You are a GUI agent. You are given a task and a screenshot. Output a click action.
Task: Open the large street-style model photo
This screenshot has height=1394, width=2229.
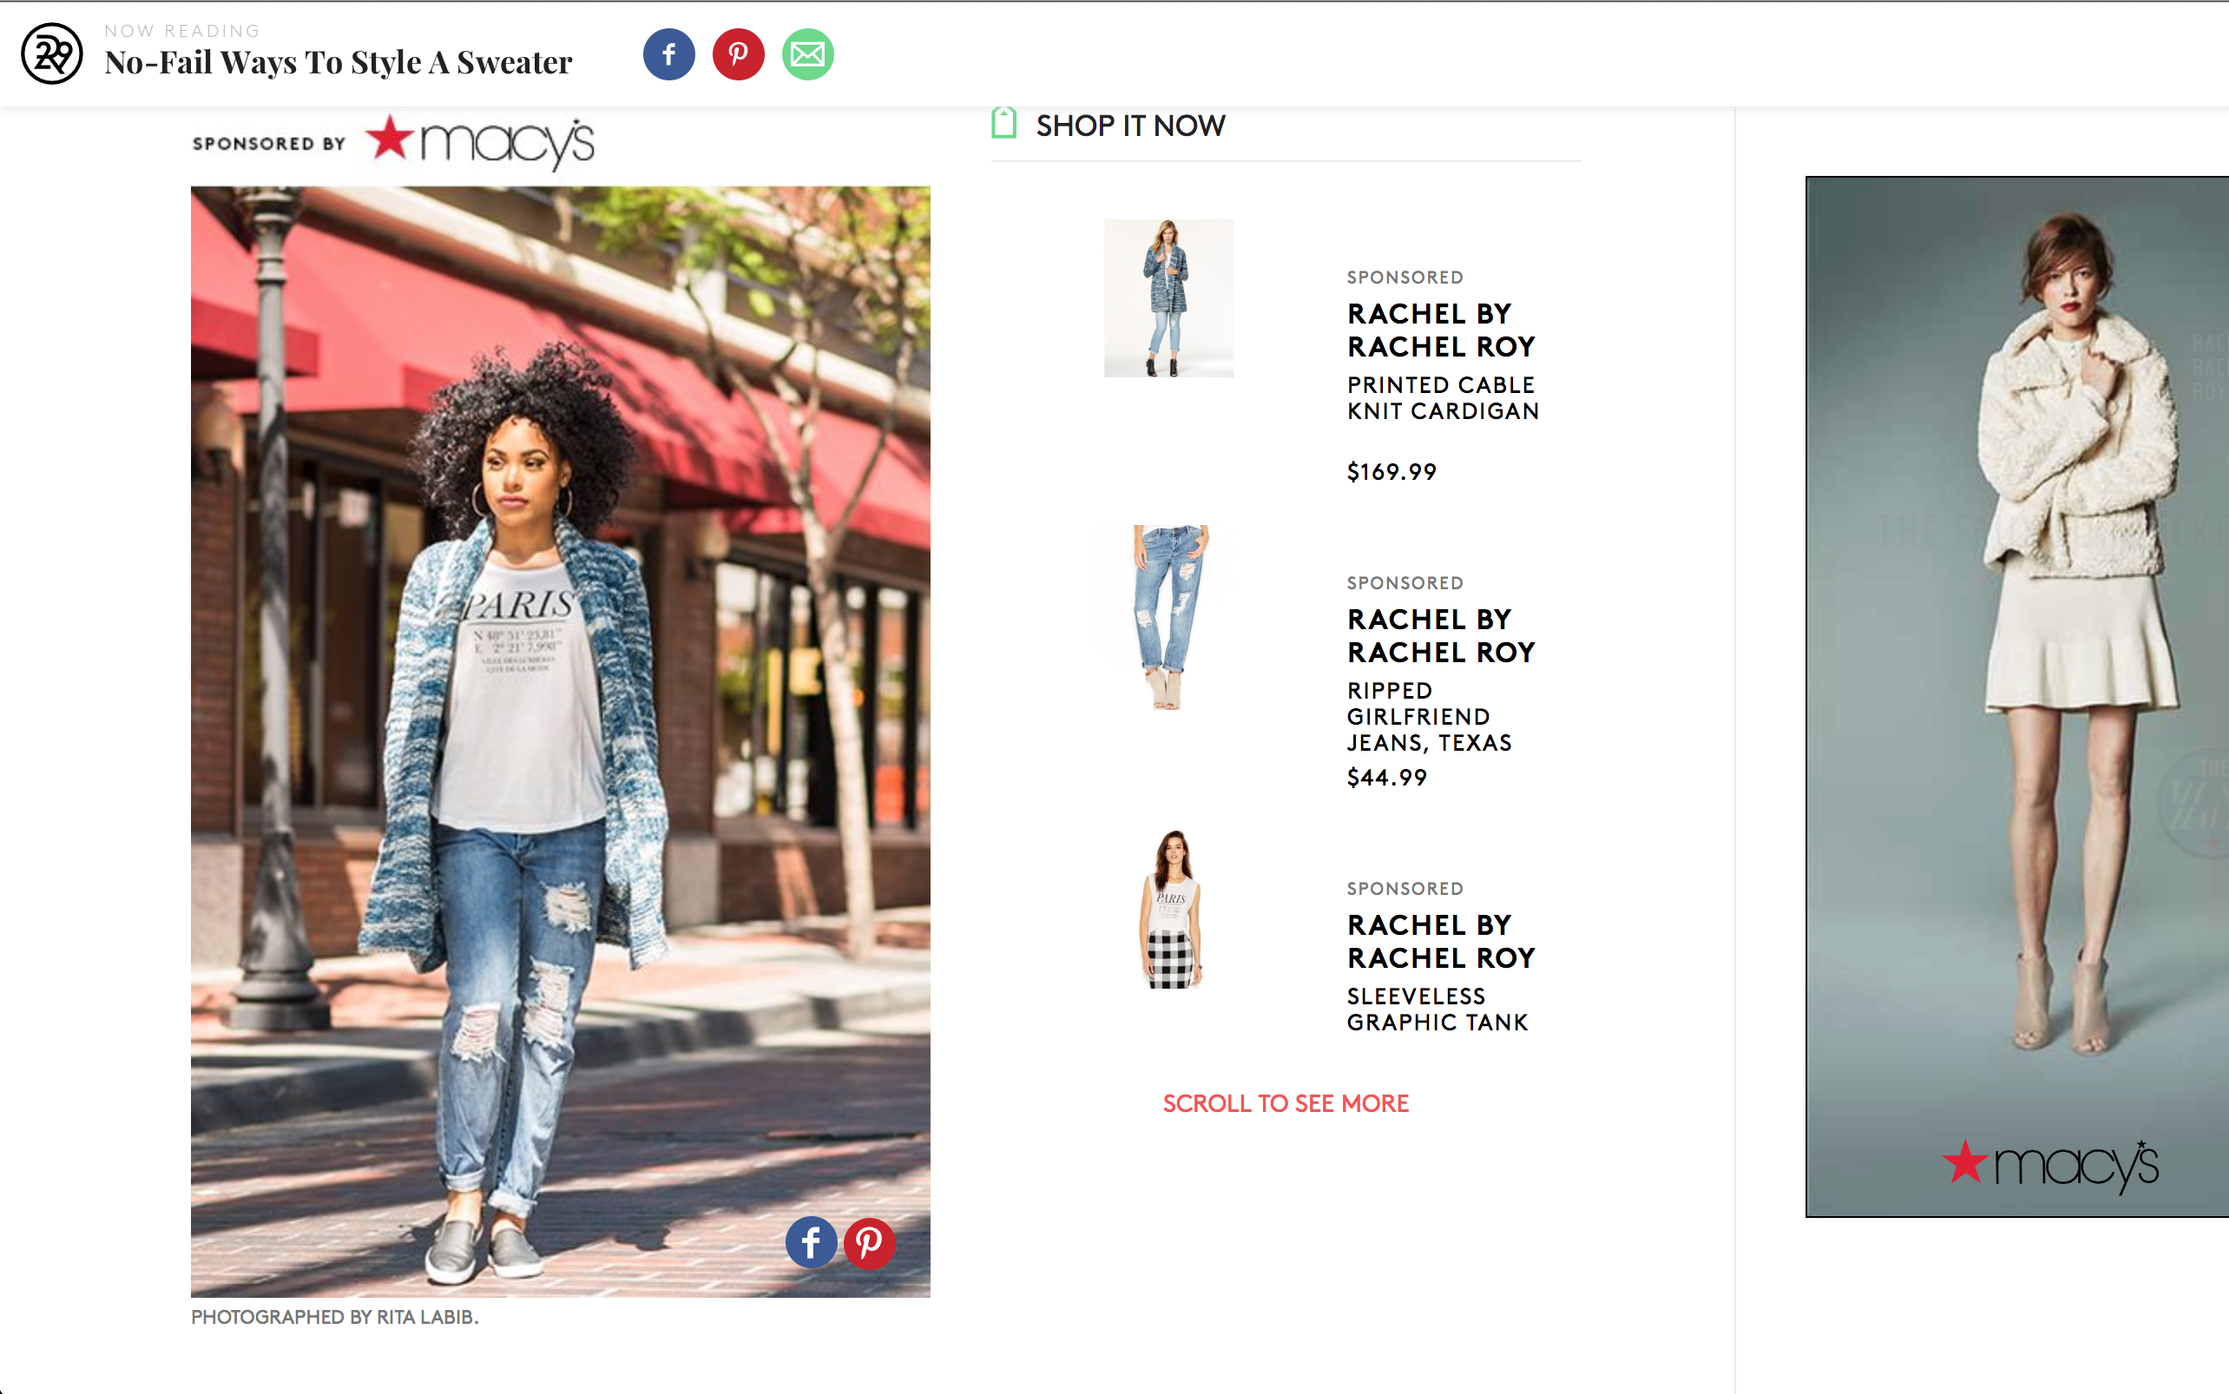pyautogui.click(x=560, y=741)
